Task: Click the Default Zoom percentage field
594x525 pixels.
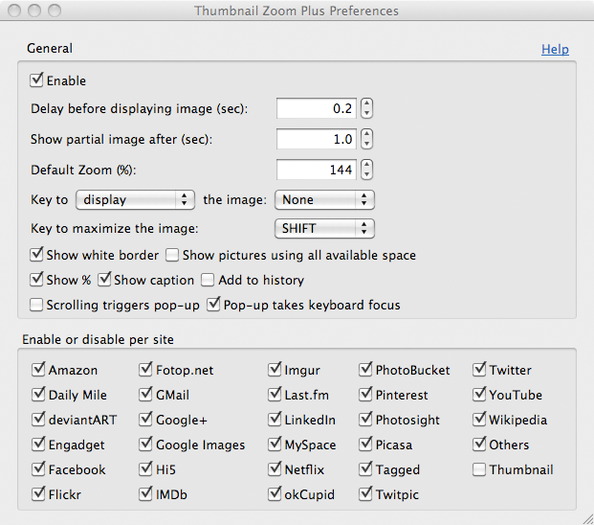Action: pyautogui.click(x=316, y=170)
